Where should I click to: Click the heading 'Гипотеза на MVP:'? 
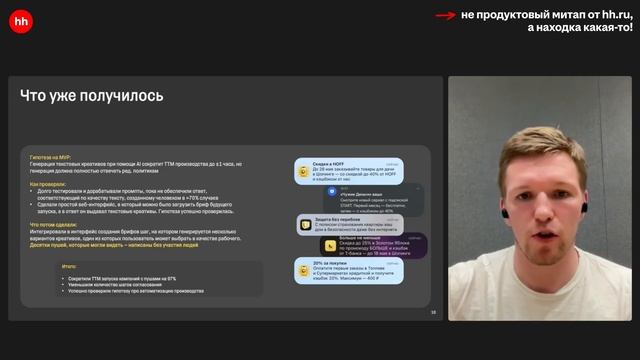[50, 157]
